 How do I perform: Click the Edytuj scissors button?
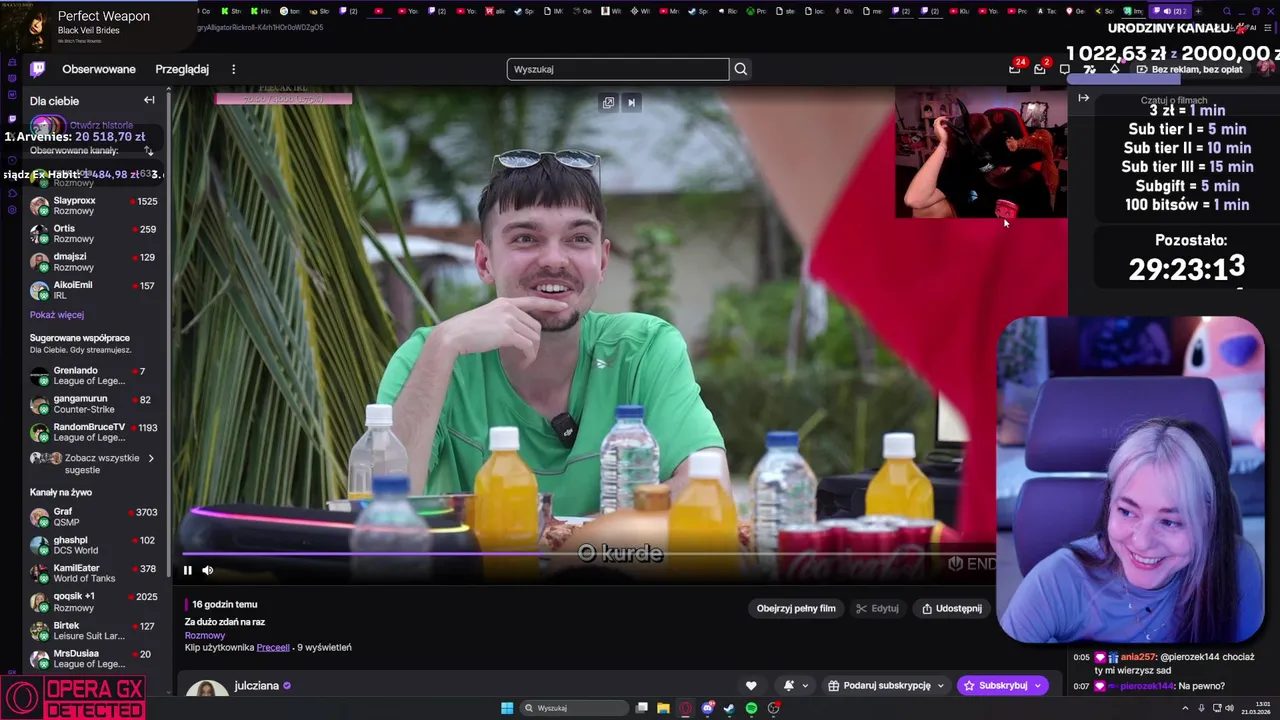(x=878, y=608)
